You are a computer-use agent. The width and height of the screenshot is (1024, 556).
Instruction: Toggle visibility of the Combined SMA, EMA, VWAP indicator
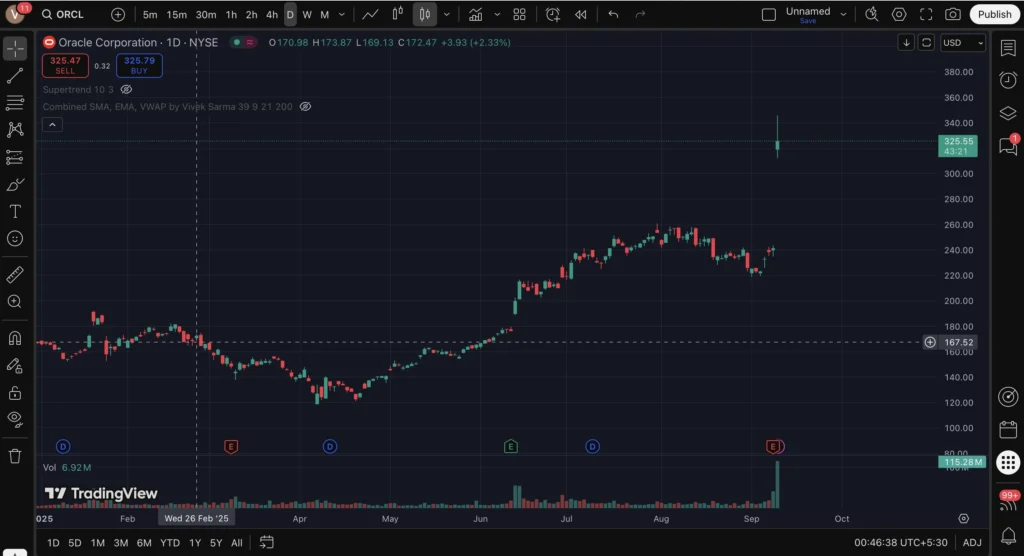pos(306,106)
